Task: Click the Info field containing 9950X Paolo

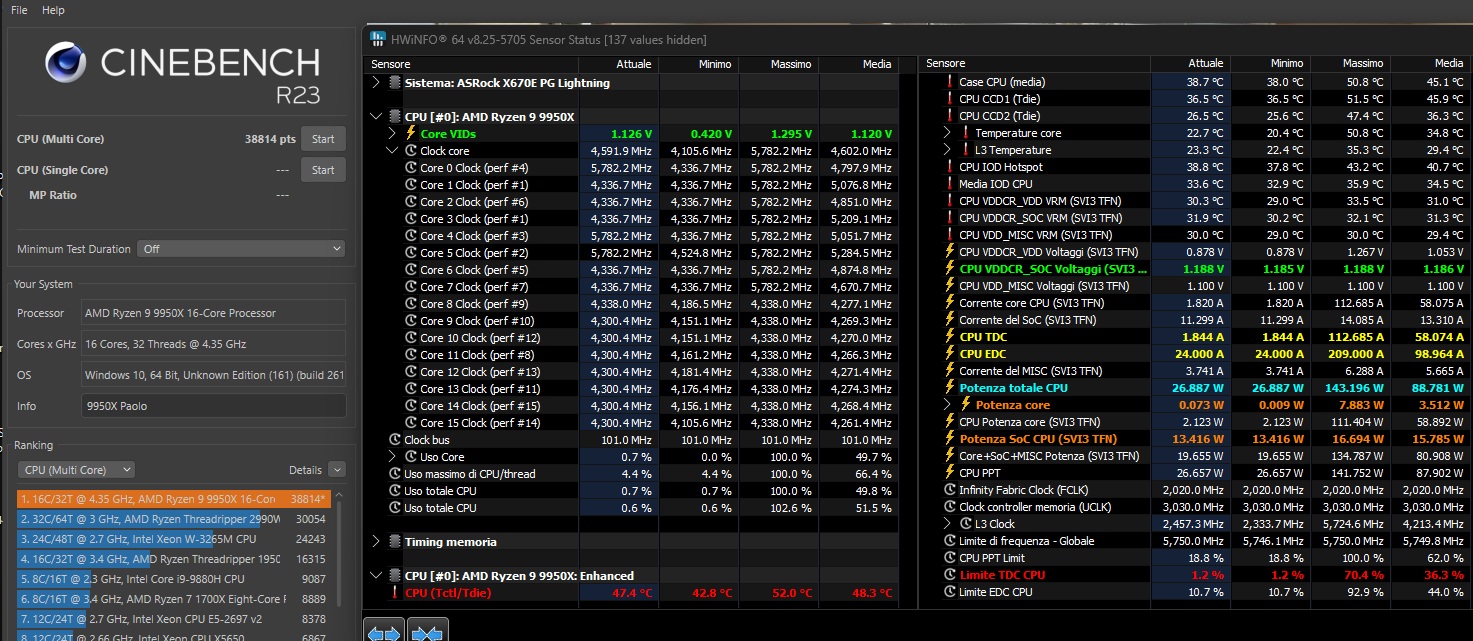Action: [x=214, y=406]
